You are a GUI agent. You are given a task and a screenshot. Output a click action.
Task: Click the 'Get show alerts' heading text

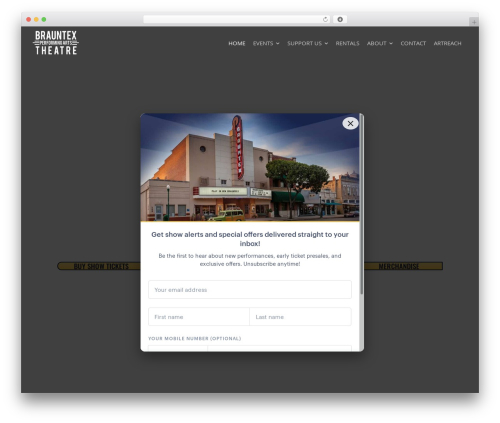(x=250, y=239)
